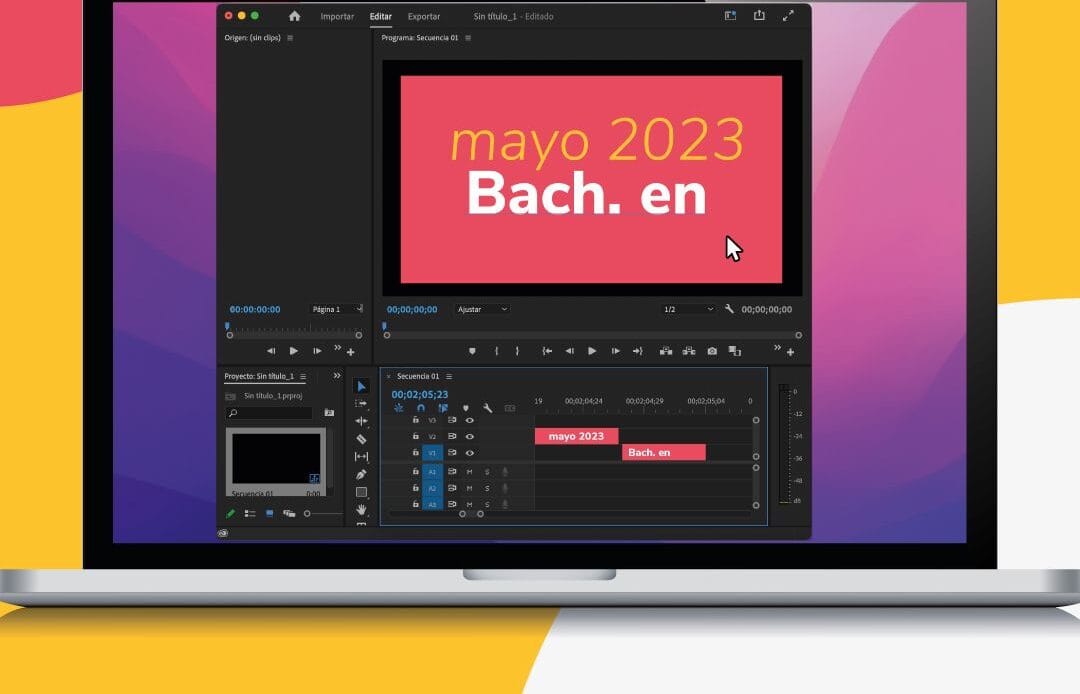Toggle V3 track output eye
The width and height of the screenshot is (1080, 694).
(470, 420)
